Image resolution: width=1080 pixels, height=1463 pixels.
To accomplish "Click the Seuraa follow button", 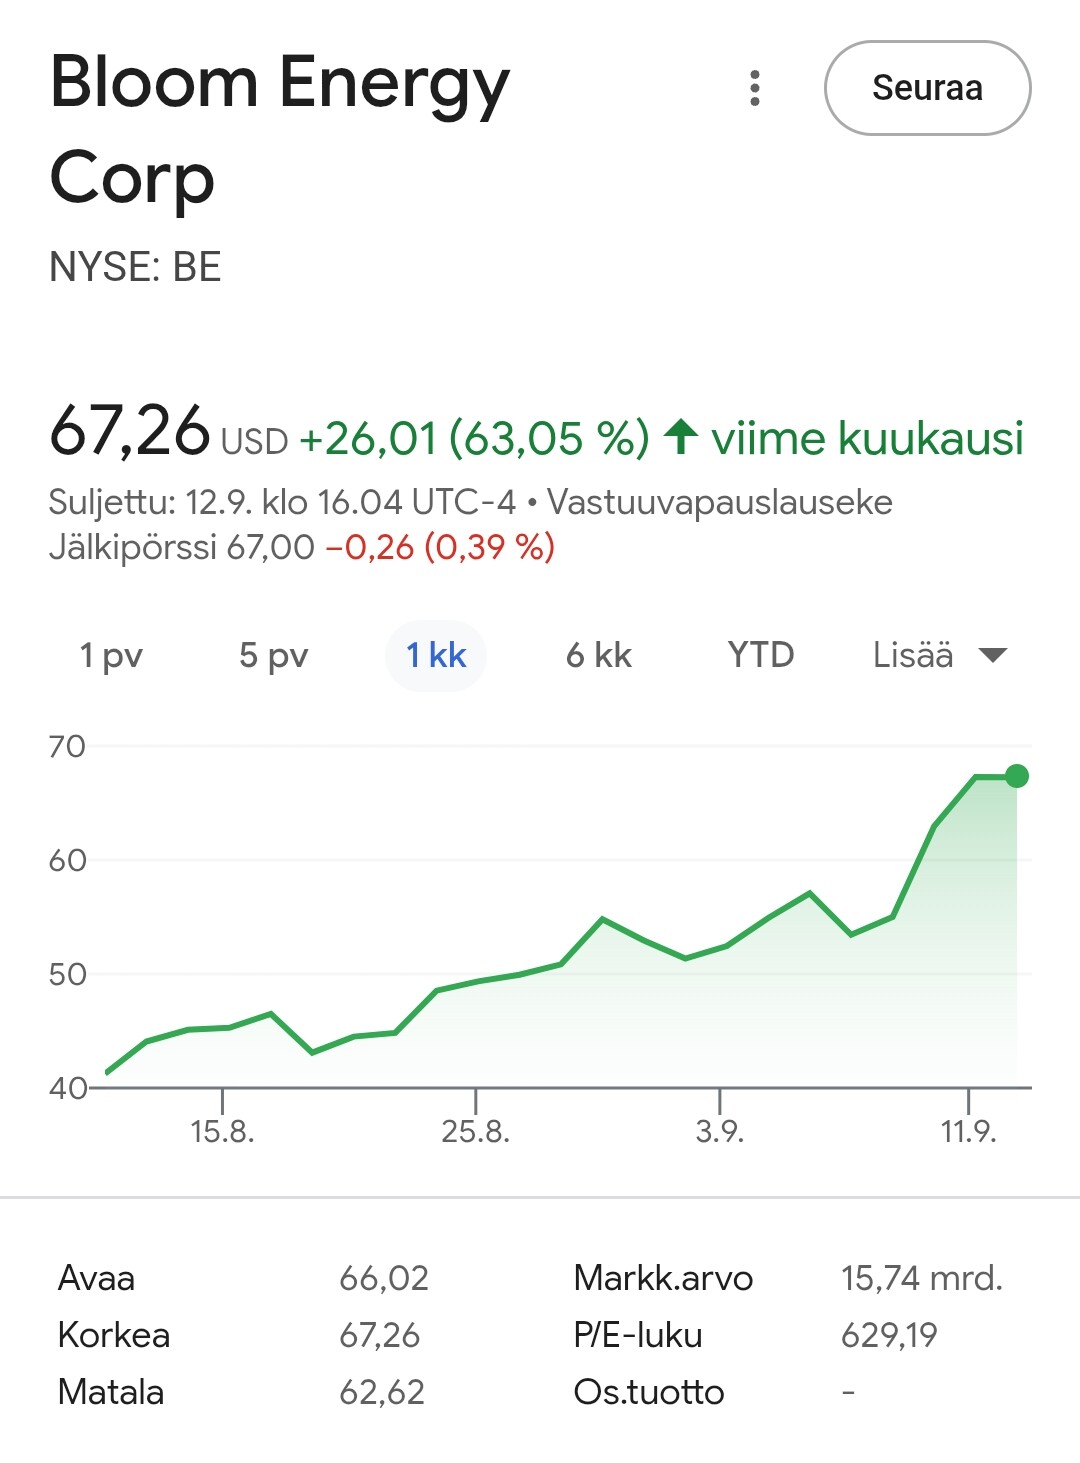I will (x=927, y=88).
